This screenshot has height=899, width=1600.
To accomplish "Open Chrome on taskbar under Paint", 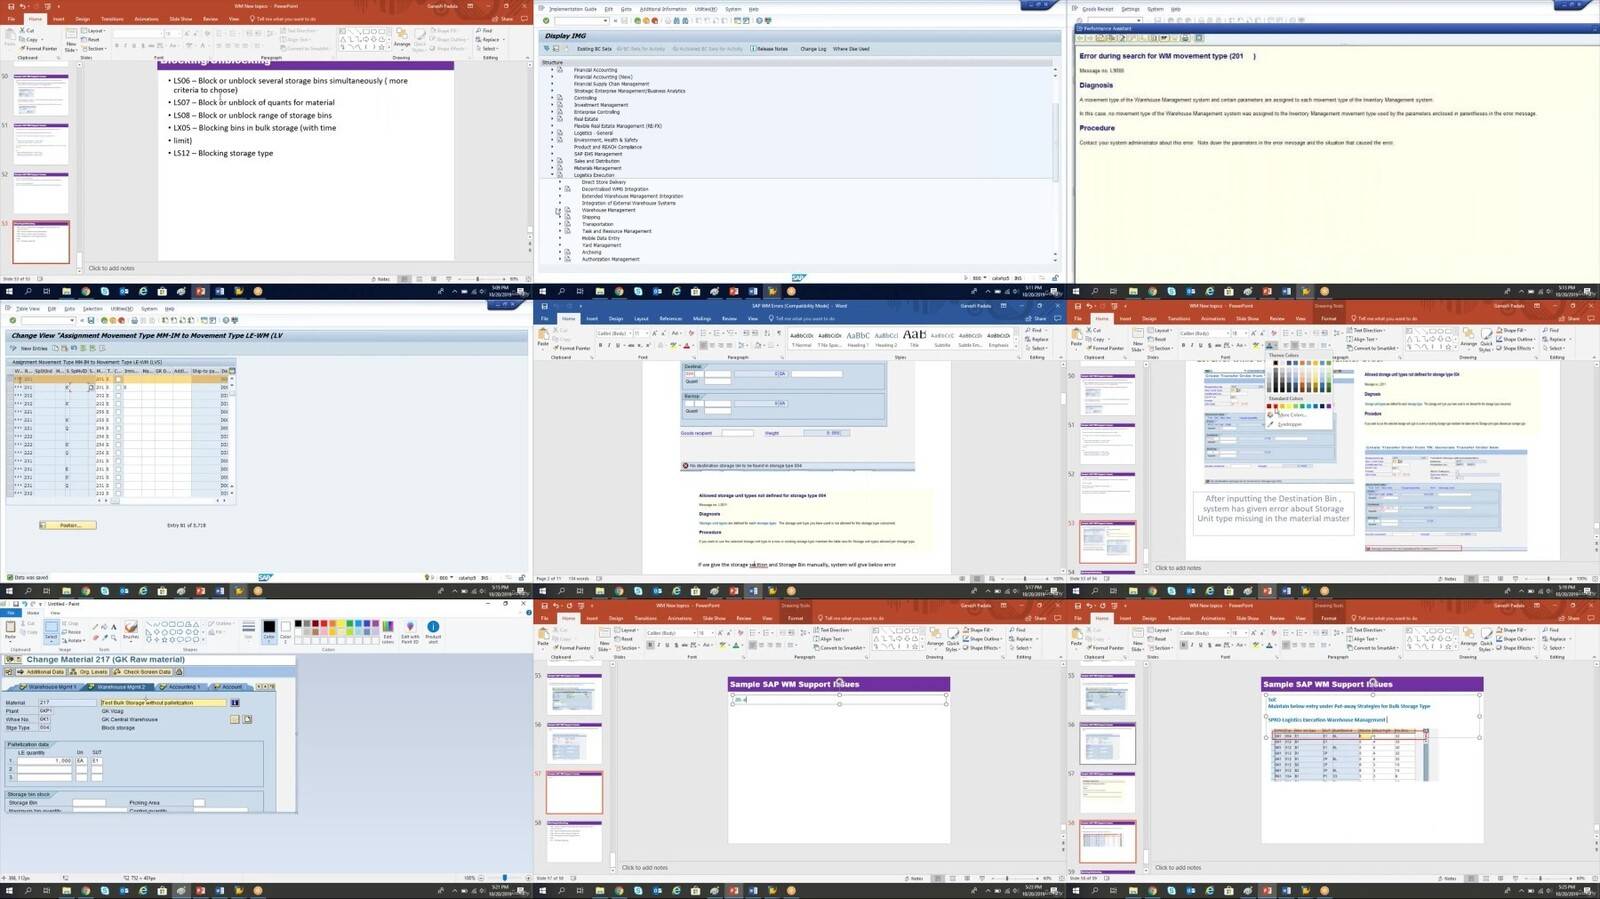I will point(85,890).
